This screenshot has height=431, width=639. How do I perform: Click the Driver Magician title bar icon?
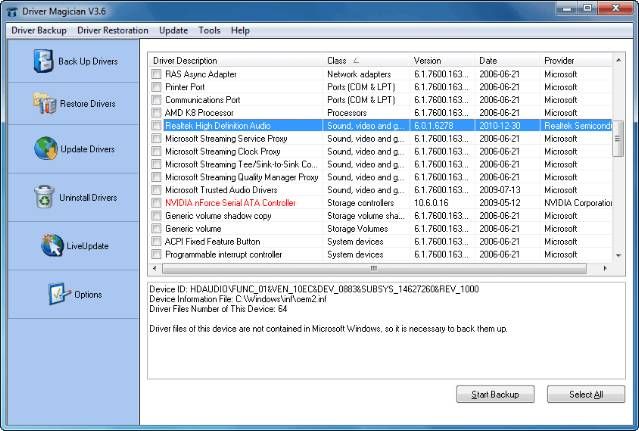pos(11,10)
